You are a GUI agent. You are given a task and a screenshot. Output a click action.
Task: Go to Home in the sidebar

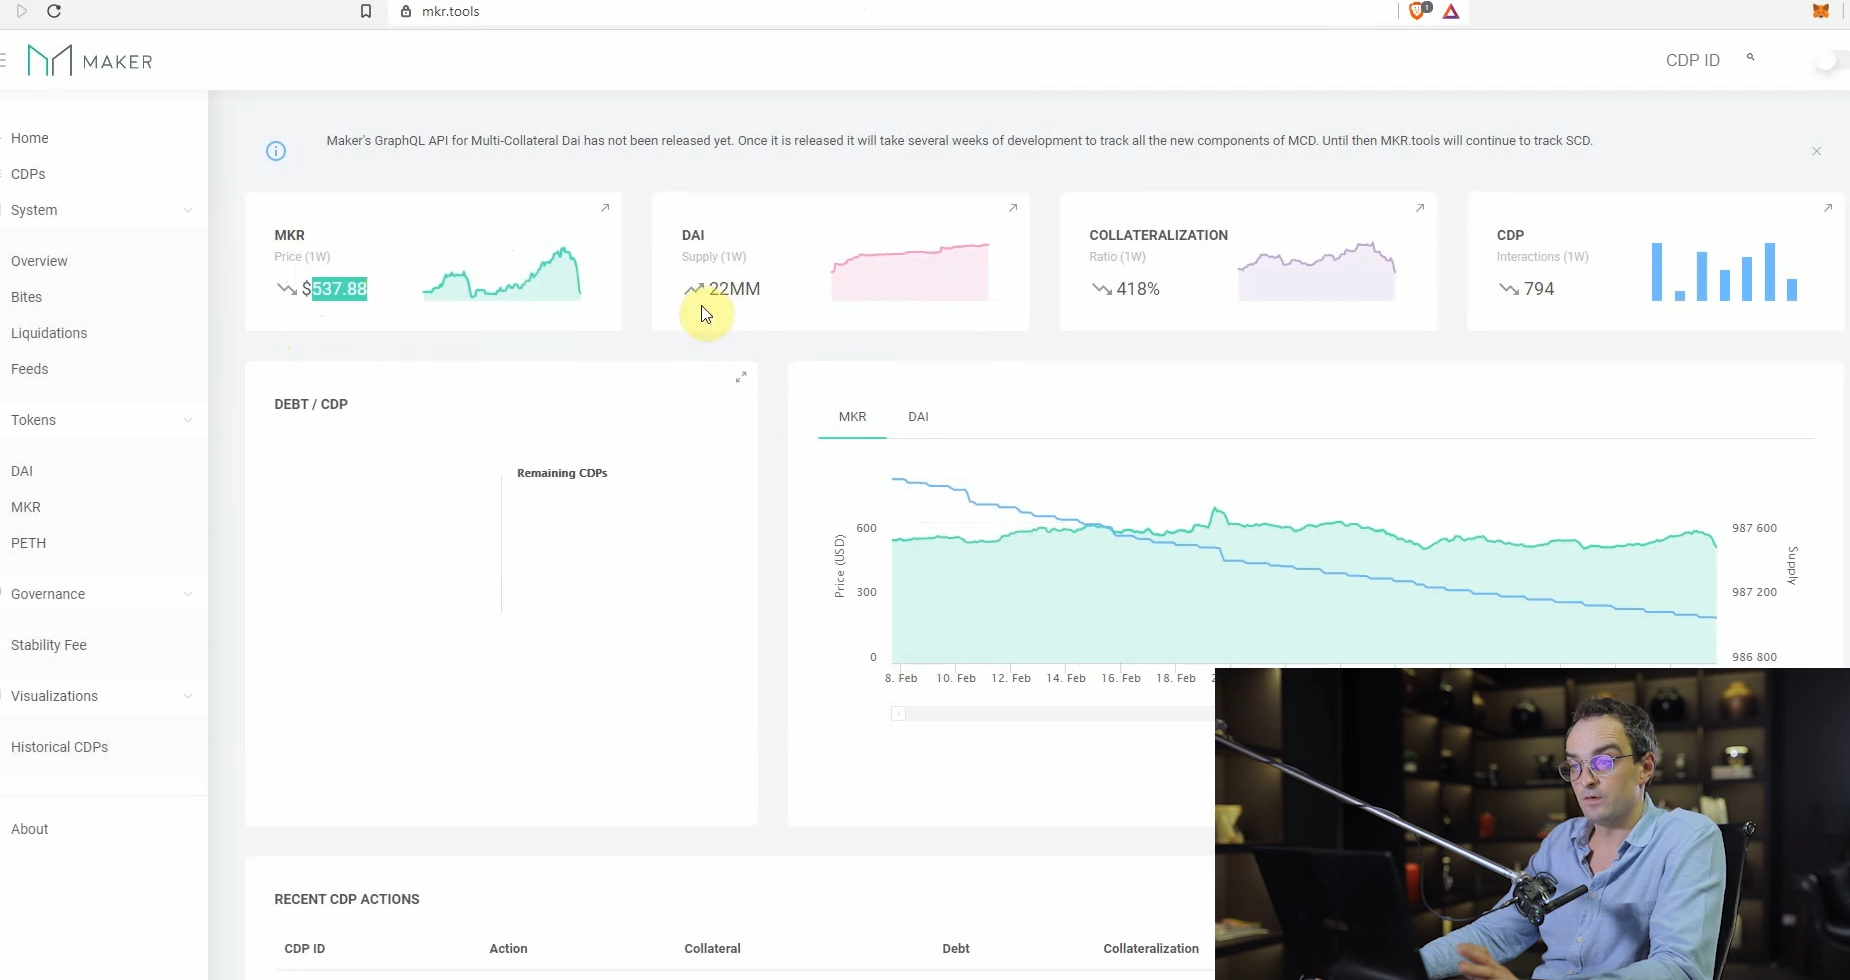[x=30, y=138]
